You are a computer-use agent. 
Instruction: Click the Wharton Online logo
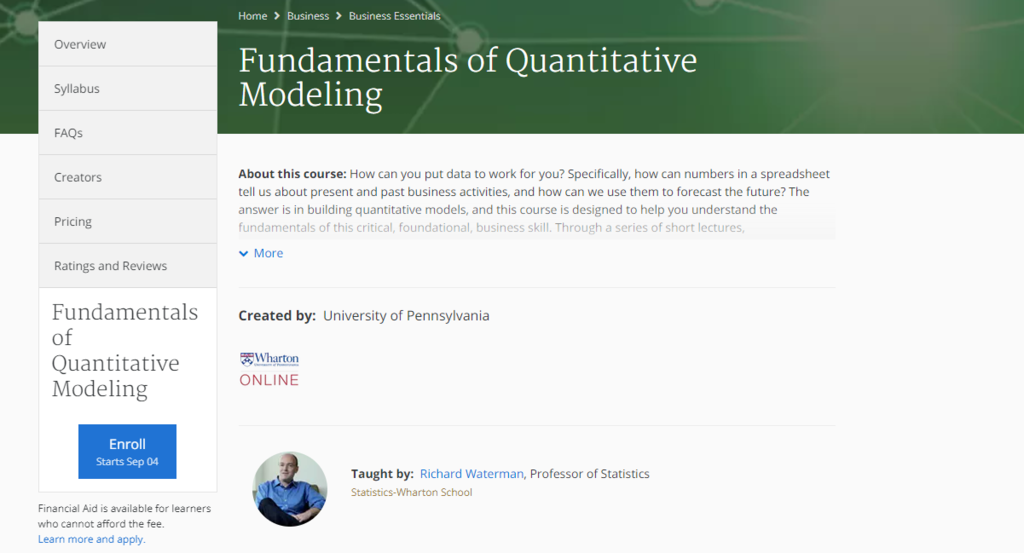tap(269, 370)
